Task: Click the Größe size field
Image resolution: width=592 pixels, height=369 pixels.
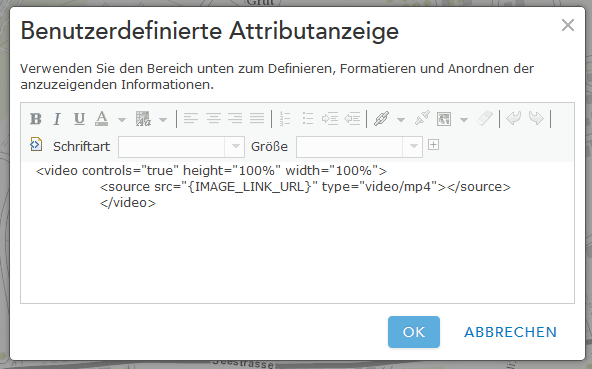Action: (x=350, y=147)
